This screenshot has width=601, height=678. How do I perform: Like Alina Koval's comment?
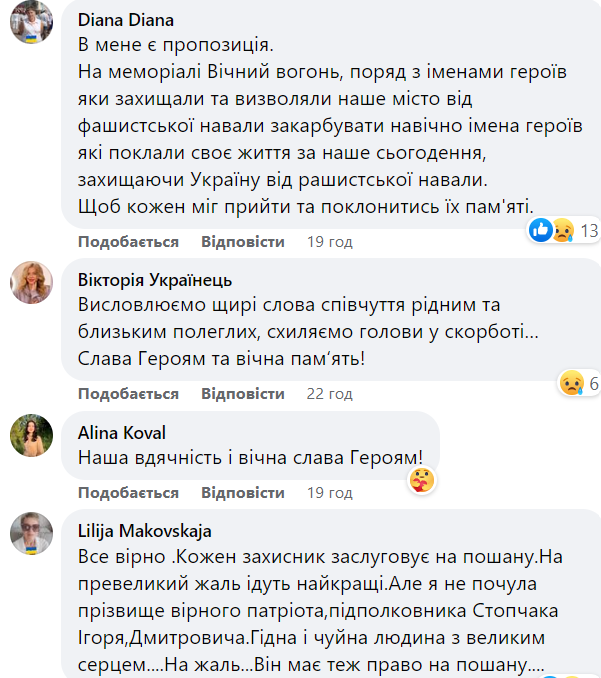(x=128, y=492)
